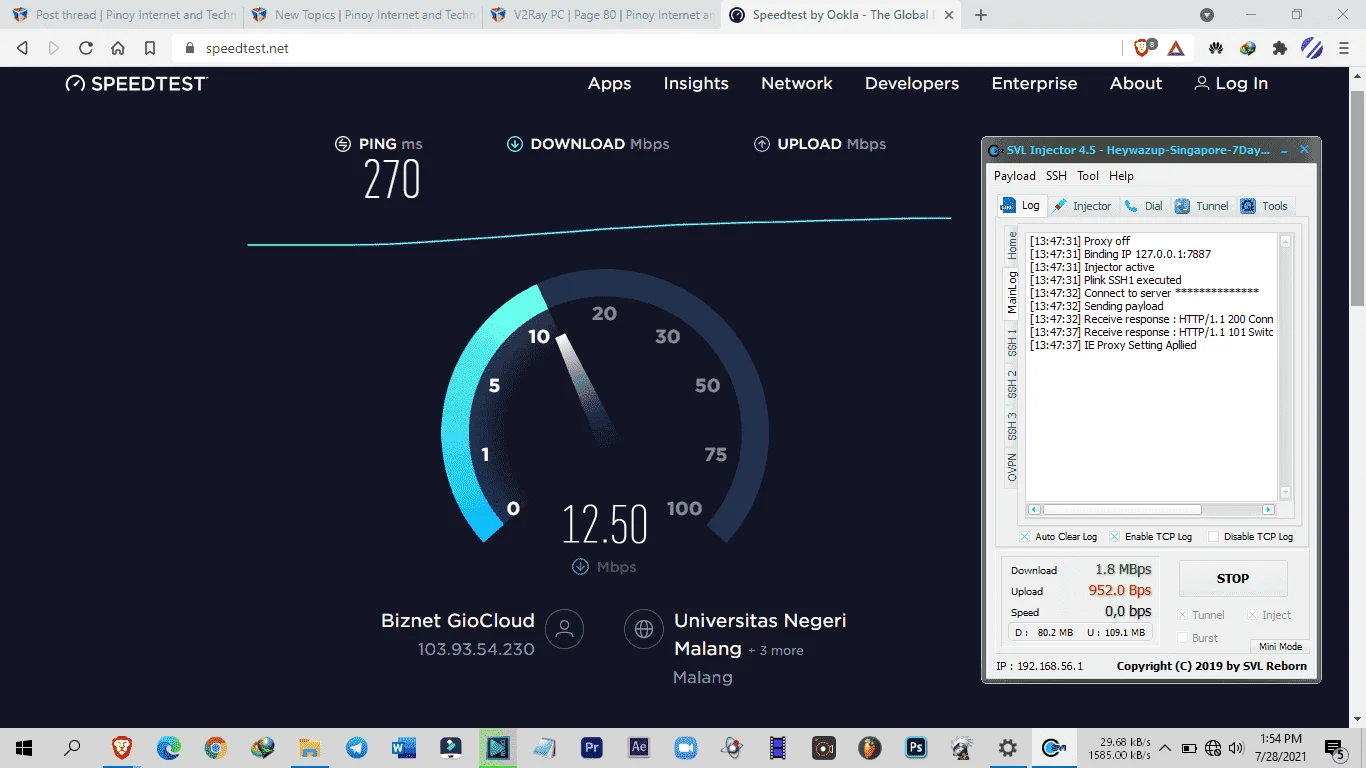
Task: Toggle the Enable TCP Log checkbox
Action: click(x=1115, y=537)
